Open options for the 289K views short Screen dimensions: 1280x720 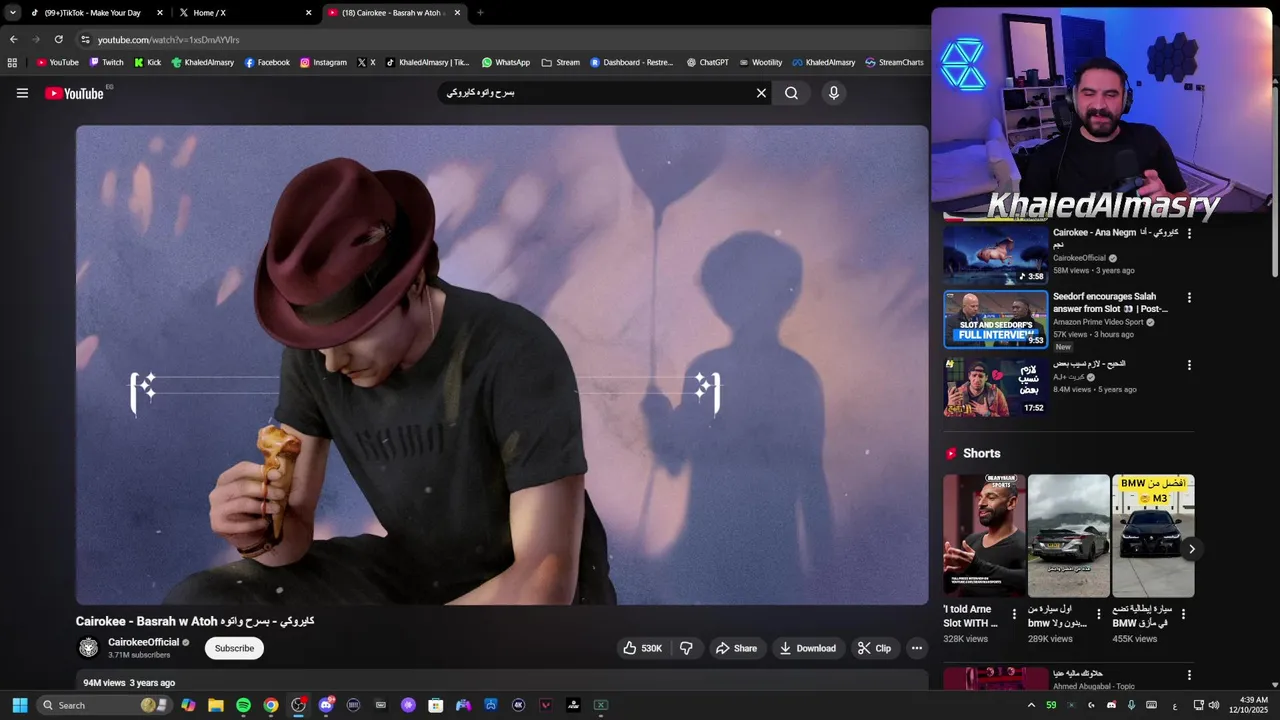point(1098,614)
